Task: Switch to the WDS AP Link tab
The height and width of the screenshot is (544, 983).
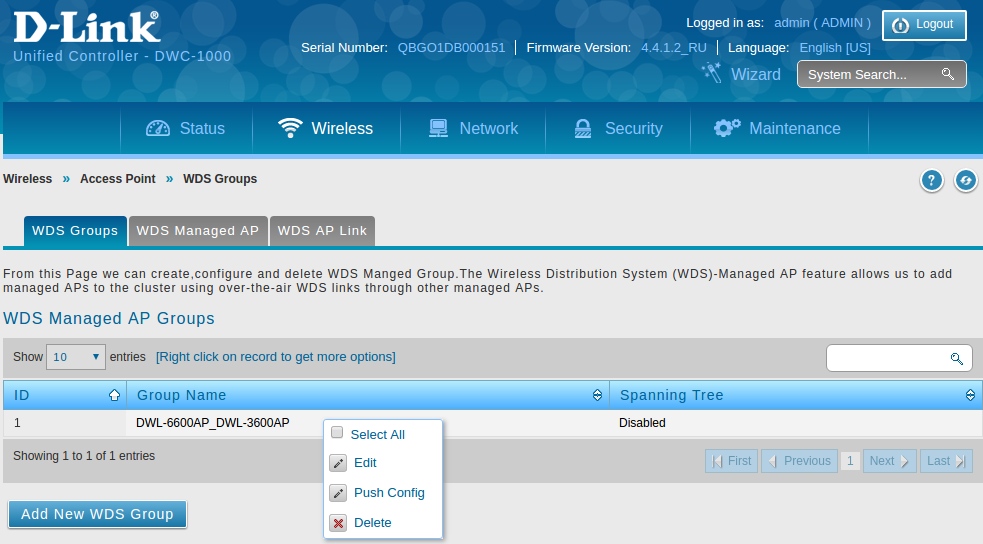Action: pyautogui.click(x=322, y=231)
